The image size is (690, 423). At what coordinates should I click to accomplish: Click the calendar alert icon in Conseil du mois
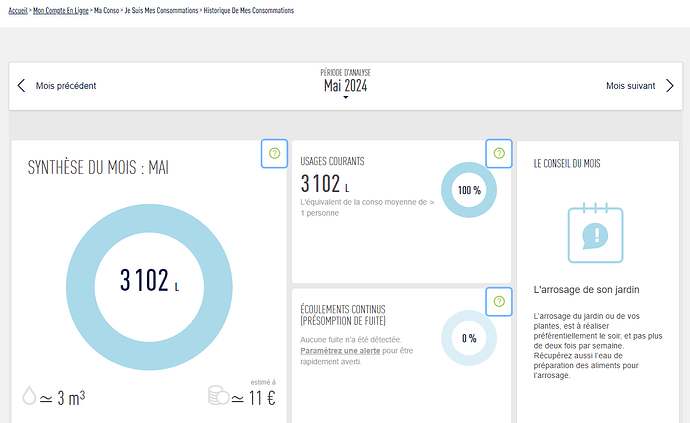point(596,233)
